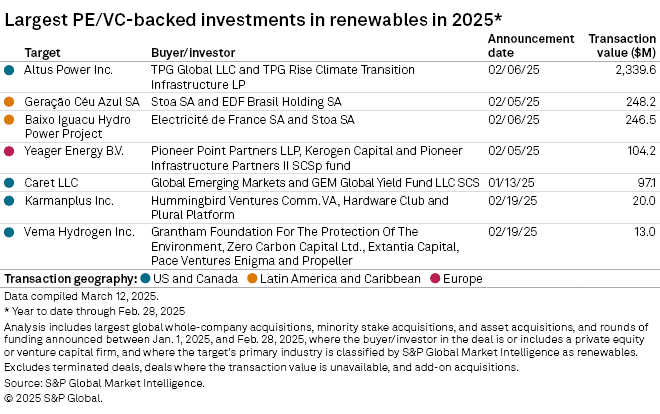Click the 2,339.6 transaction value cell
Viewport: 660px width, 414px height.
pyautogui.click(x=634, y=70)
